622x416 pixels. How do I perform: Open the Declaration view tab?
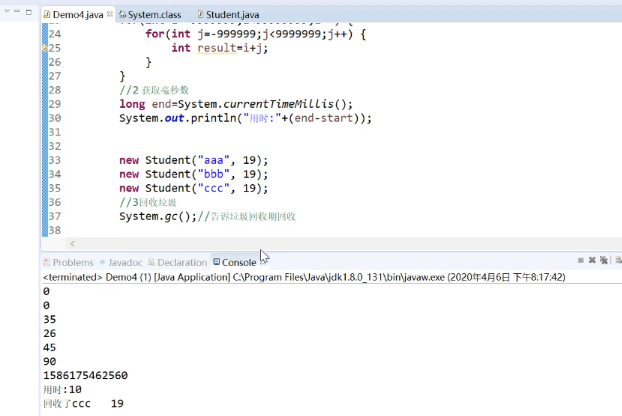coord(177,263)
